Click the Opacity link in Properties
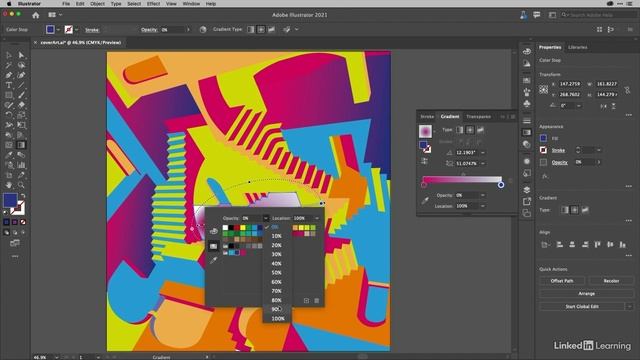Screen dimensions: 640x360 (560, 162)
